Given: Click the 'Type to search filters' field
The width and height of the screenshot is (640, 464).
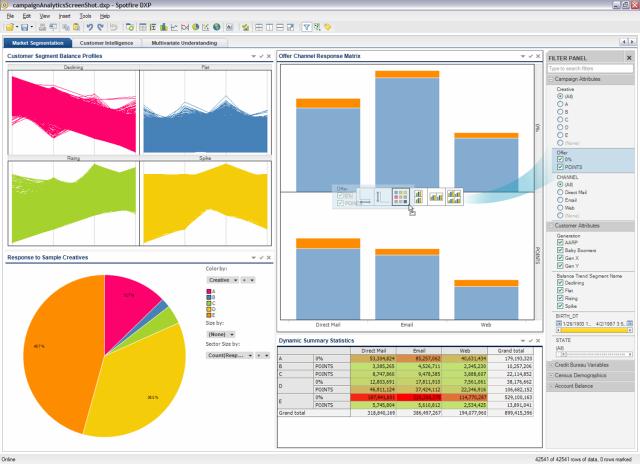Looking at the screenshot, I should coord(590,69).
